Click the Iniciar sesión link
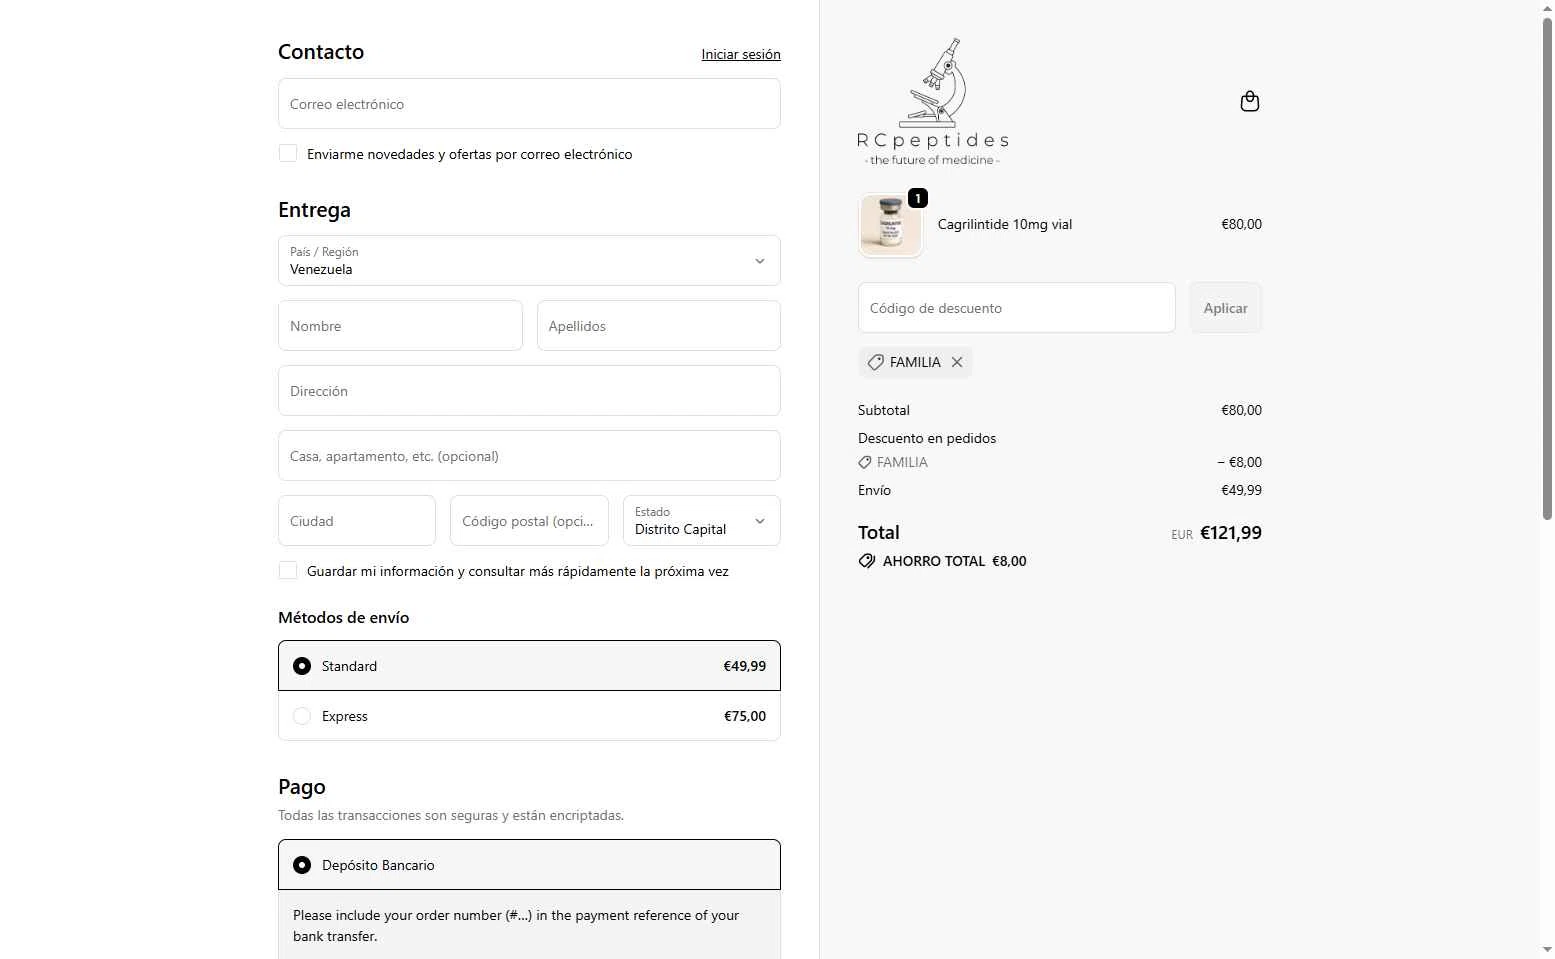This screenshot has width=1555, height=959. click(741, 54)
